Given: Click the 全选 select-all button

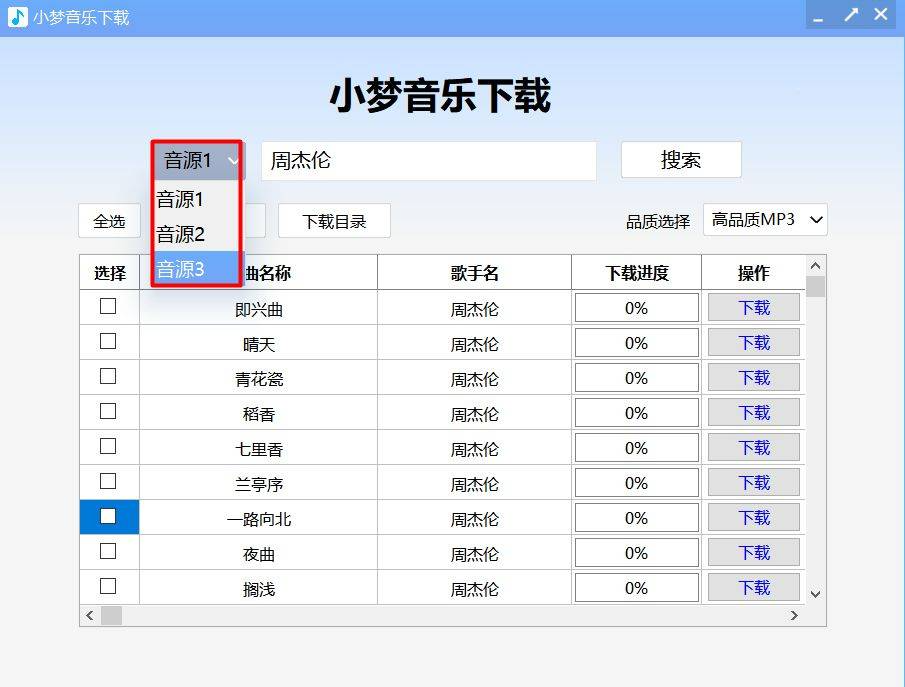Looking at the screenshot, I should 108,221.
